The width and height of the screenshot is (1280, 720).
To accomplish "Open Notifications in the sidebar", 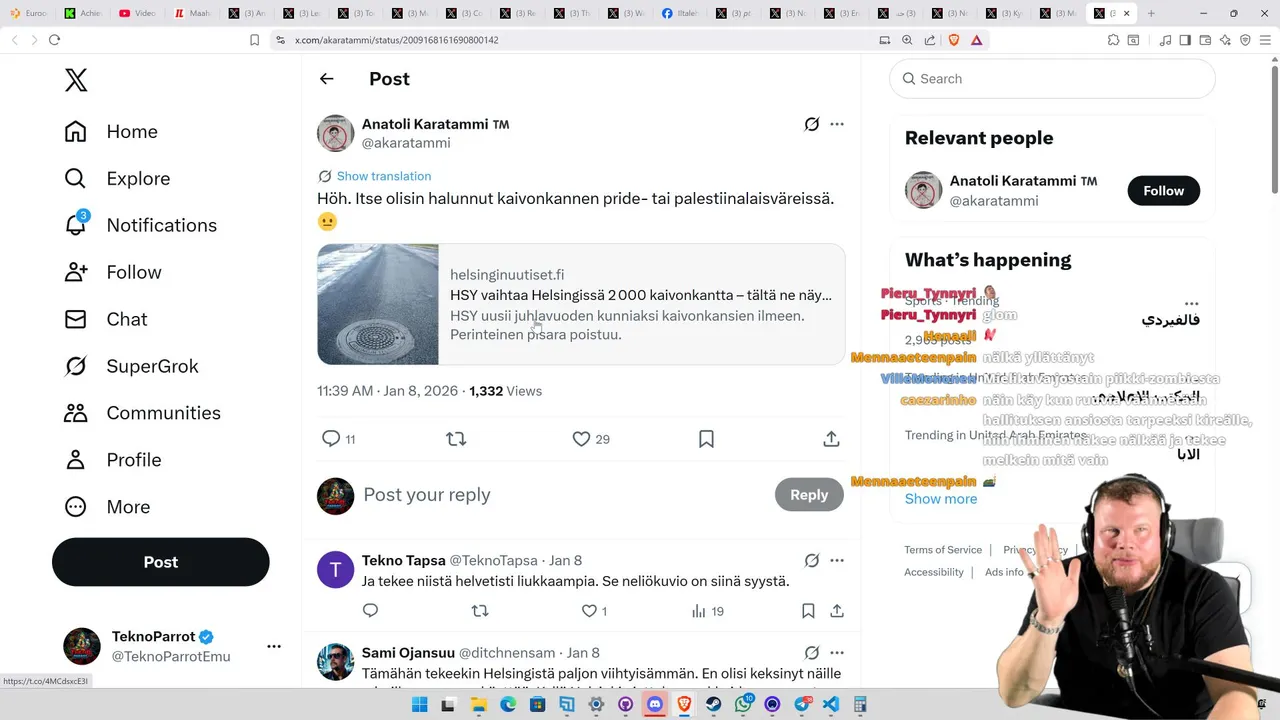I will [140, 225].
